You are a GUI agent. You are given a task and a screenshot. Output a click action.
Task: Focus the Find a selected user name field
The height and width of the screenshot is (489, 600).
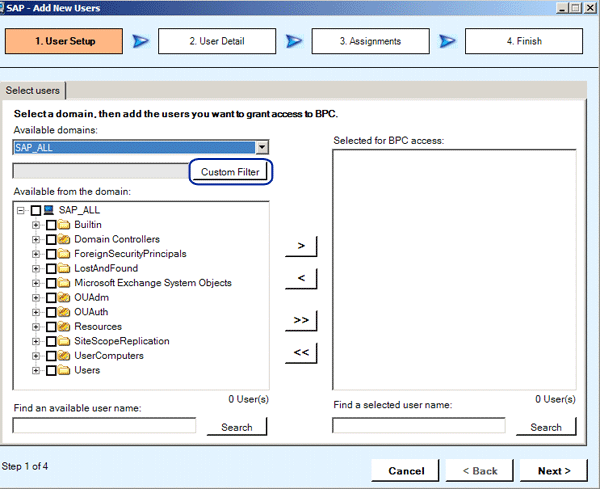(x=419, y=425)
